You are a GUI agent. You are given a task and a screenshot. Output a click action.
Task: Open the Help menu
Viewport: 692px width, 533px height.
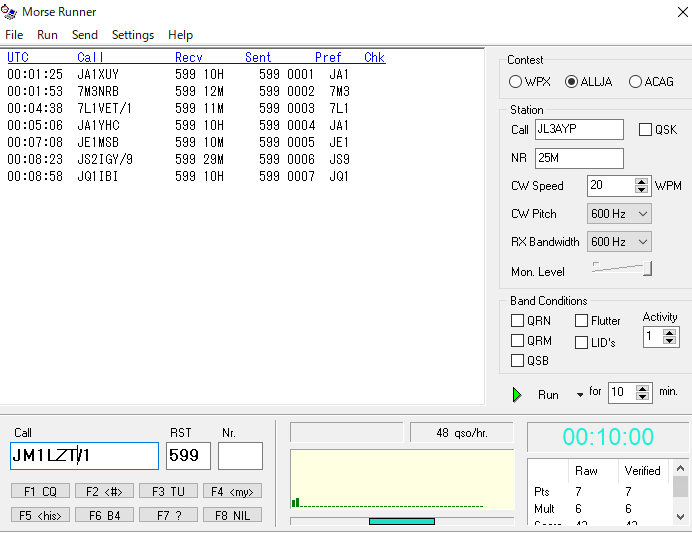tap(181, 35)
